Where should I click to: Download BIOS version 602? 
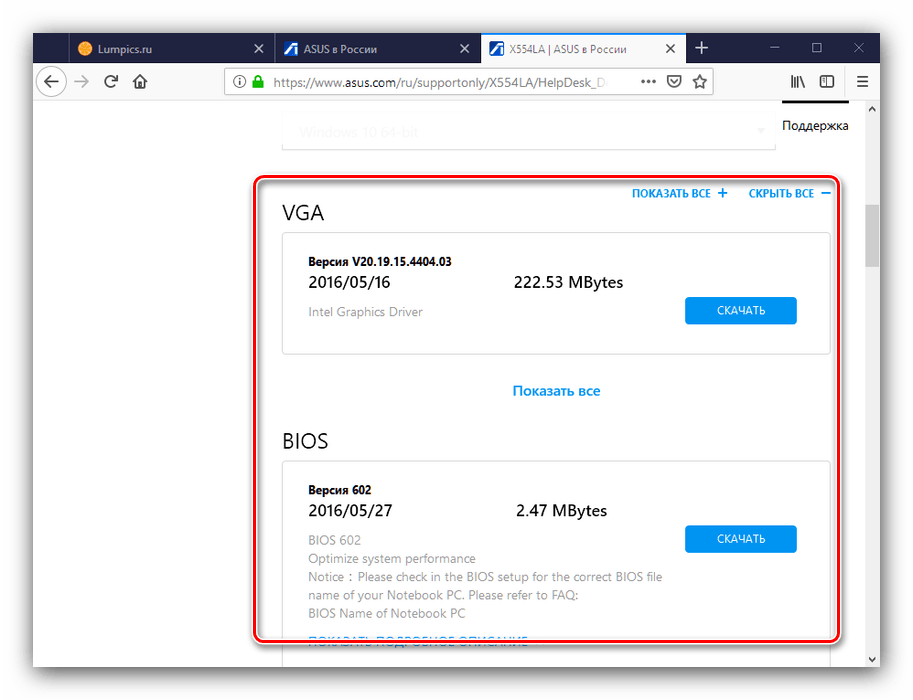[740, 539]
